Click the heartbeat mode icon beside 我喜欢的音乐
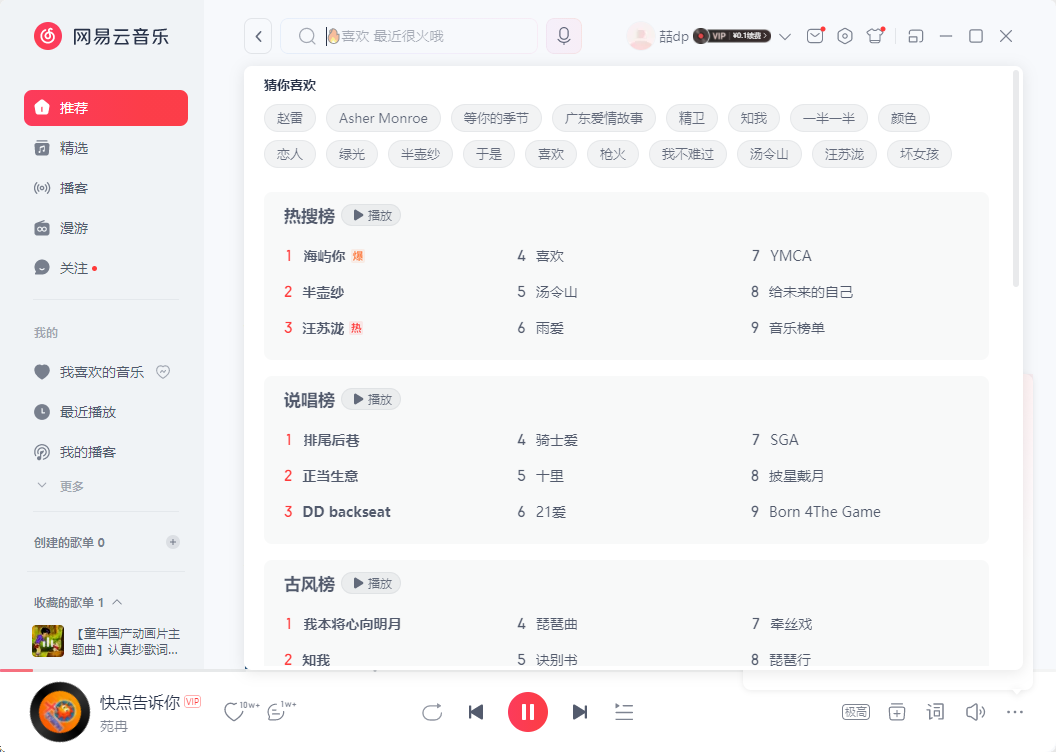Image resolution: width=1056 pixels, height=752 pixels. [x=163, y=372]
